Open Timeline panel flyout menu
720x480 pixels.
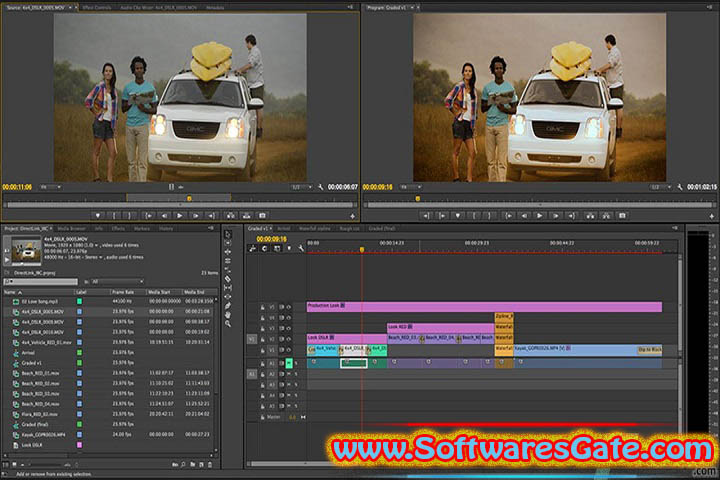point(675,228)
